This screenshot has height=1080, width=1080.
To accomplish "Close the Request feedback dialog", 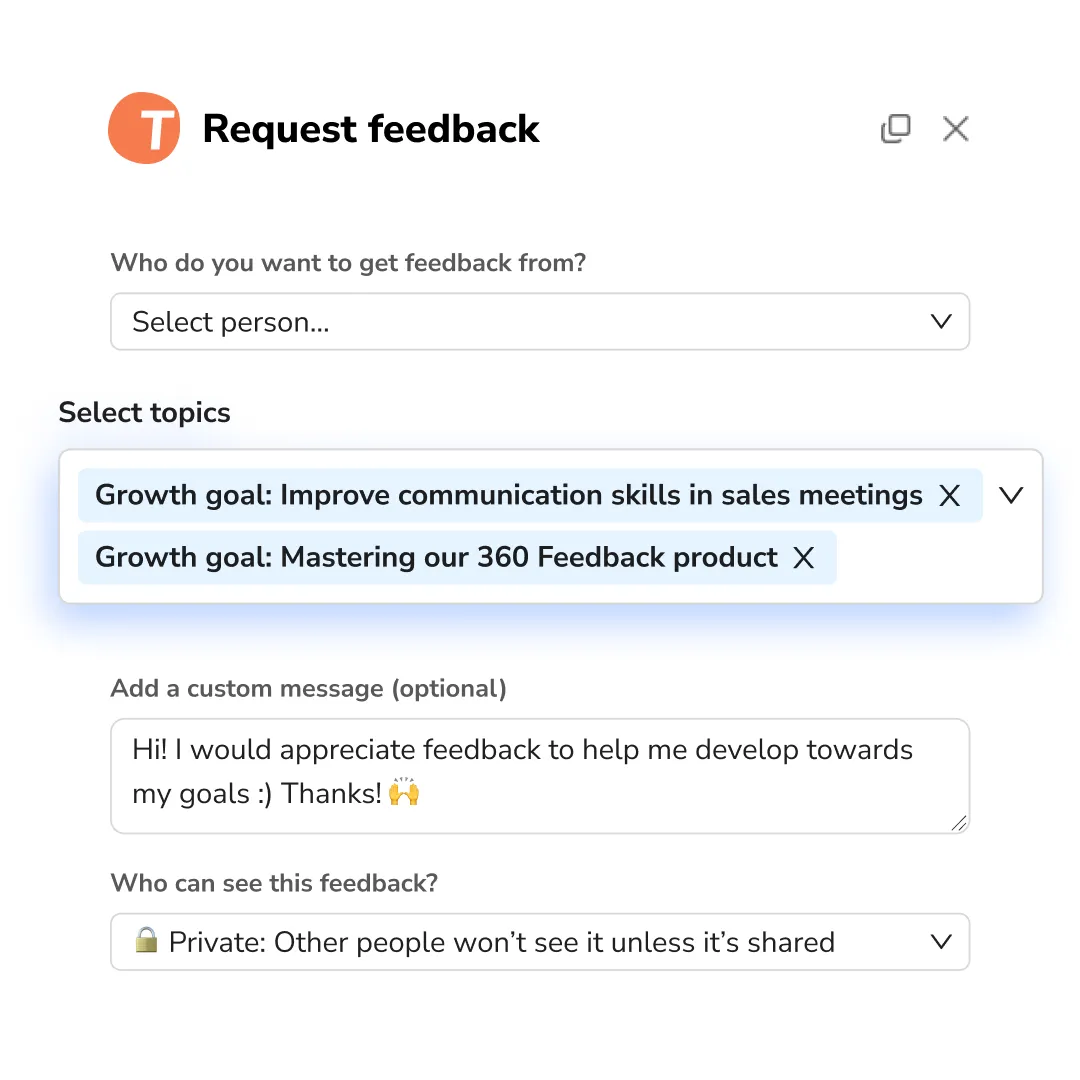I will pos(956,128).
